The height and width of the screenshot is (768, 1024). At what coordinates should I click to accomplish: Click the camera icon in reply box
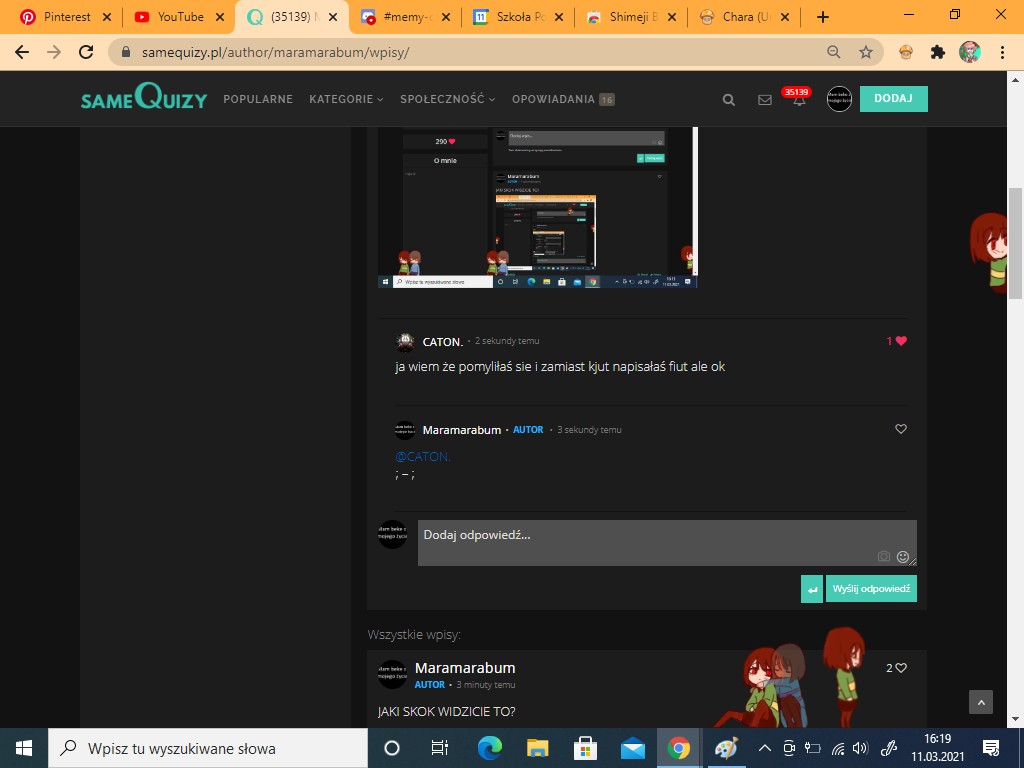click(x=884, y=556)
